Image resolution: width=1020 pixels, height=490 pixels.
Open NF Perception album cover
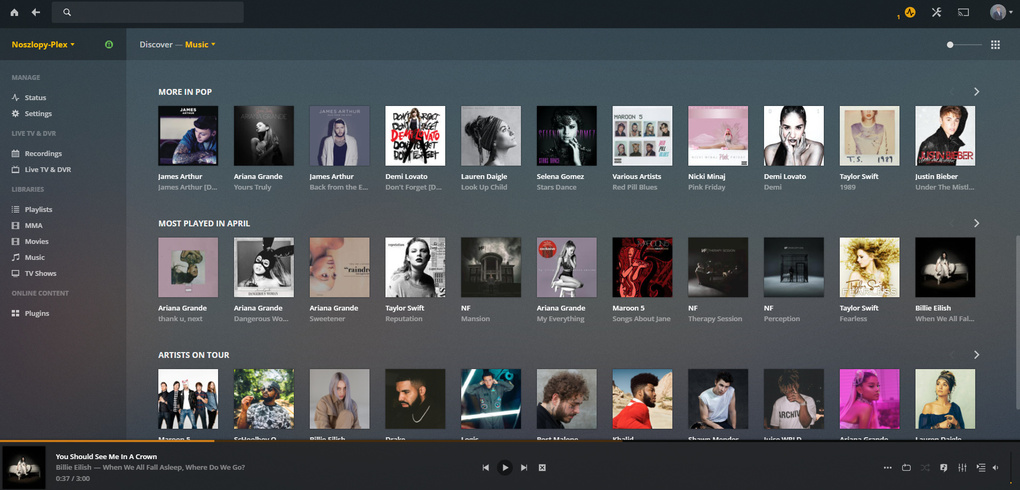[794, 267]
